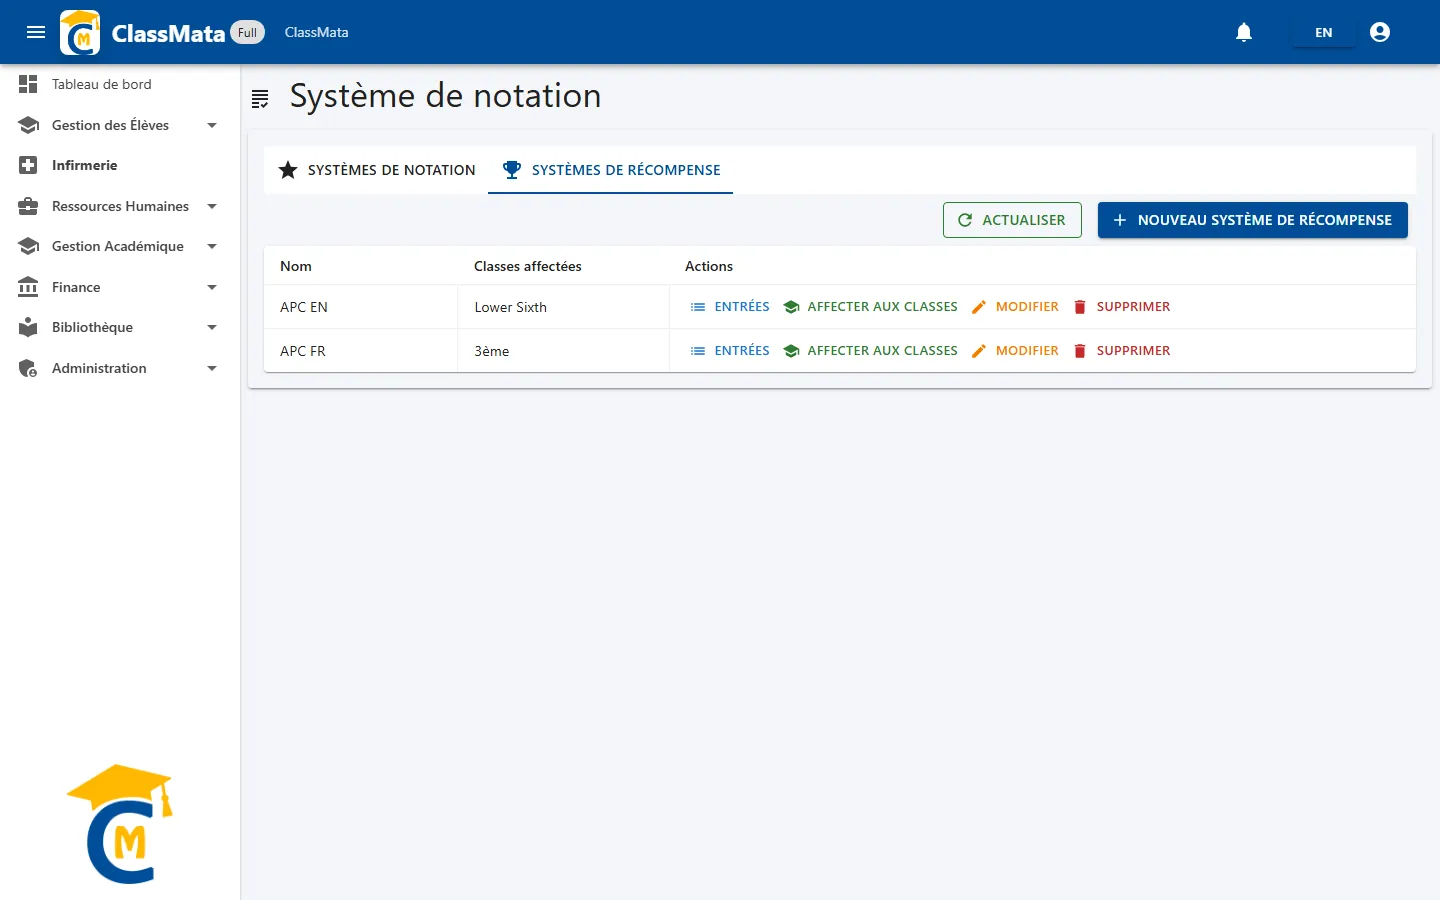The height and width of the screenshot is (900, 1440).
Task: Click the ClassMata logo in header
Action: (x=80, y=32)
